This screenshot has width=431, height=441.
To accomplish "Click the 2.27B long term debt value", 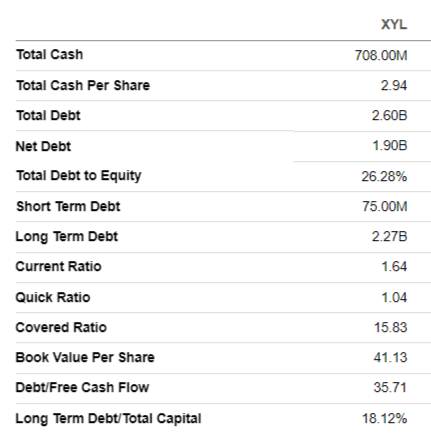I will pyautogui.click(x=389, y=236).
